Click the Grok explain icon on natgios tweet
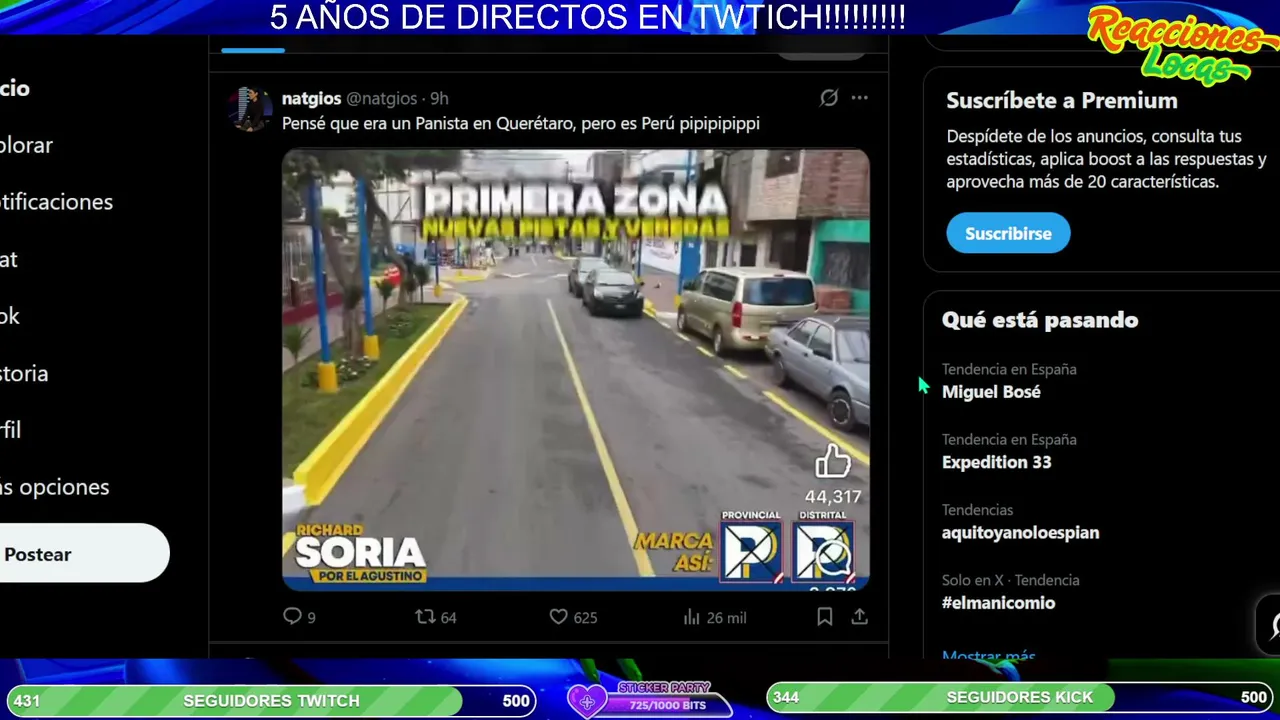The height and width of the screenshot is (720, 1280). pyautogui.click(x=829, y=98)
